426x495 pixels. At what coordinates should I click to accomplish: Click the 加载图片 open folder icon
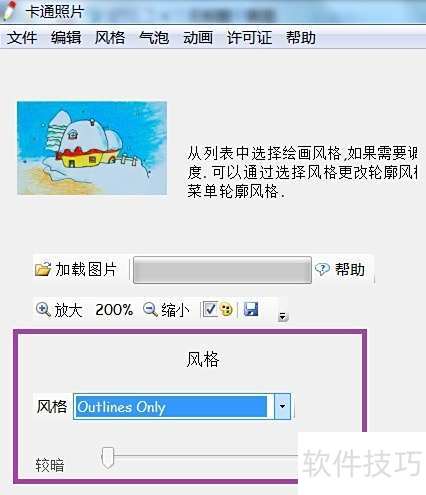43,269
